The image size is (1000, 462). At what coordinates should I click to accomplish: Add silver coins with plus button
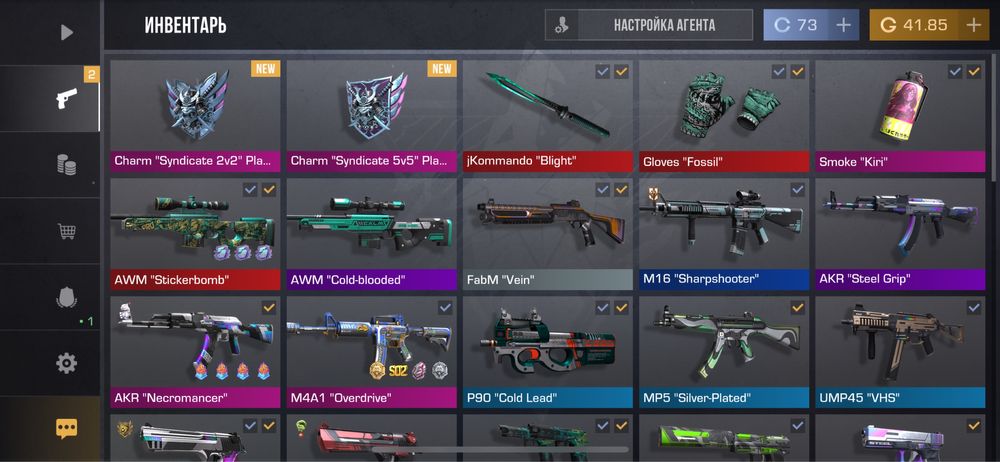pos(844,25)
